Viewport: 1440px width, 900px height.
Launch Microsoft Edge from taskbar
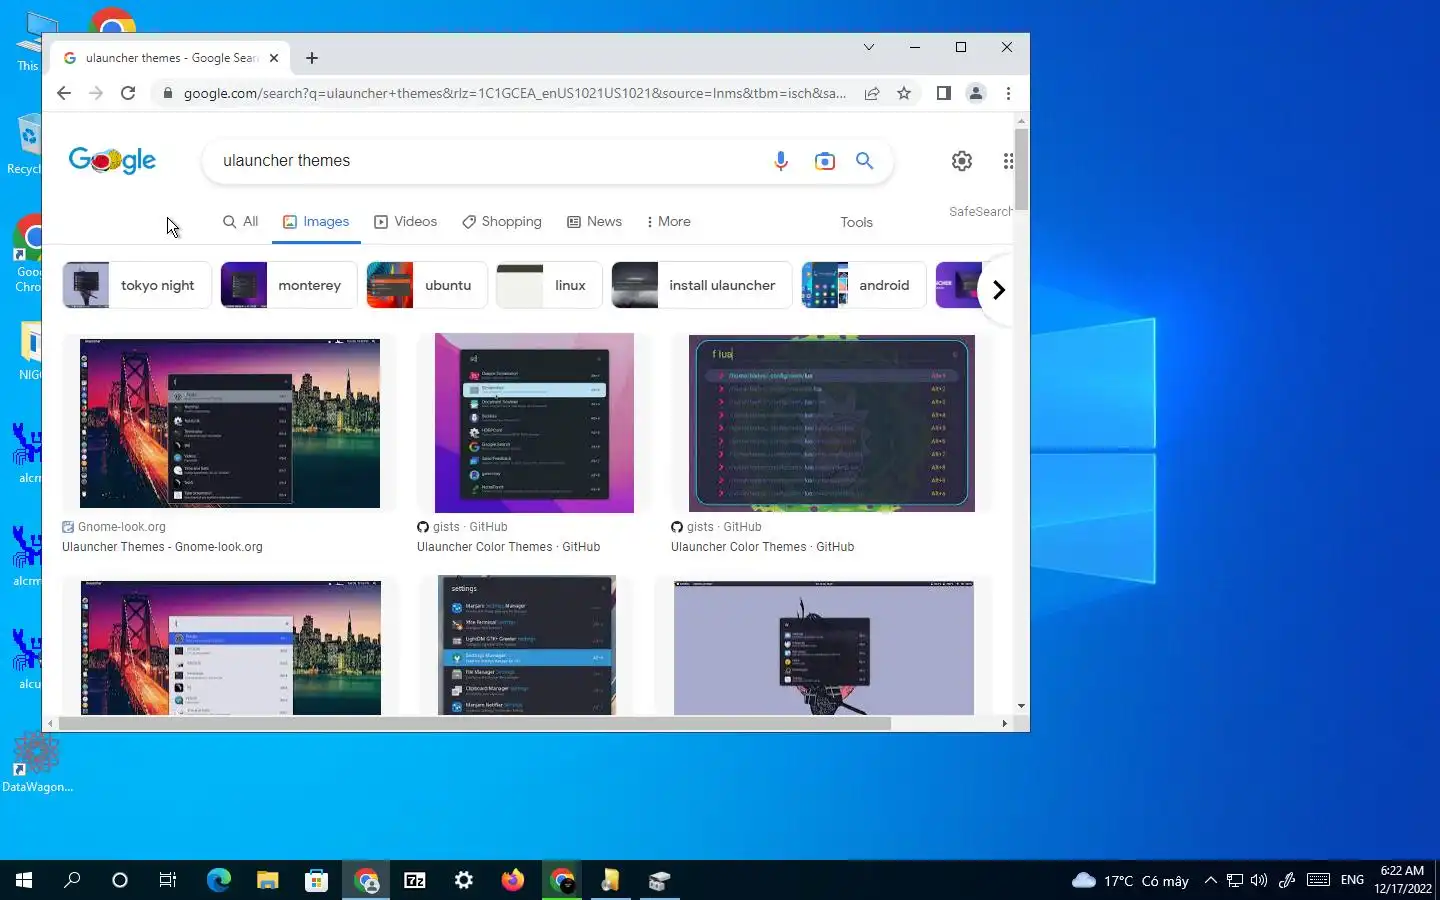point(218,880)
